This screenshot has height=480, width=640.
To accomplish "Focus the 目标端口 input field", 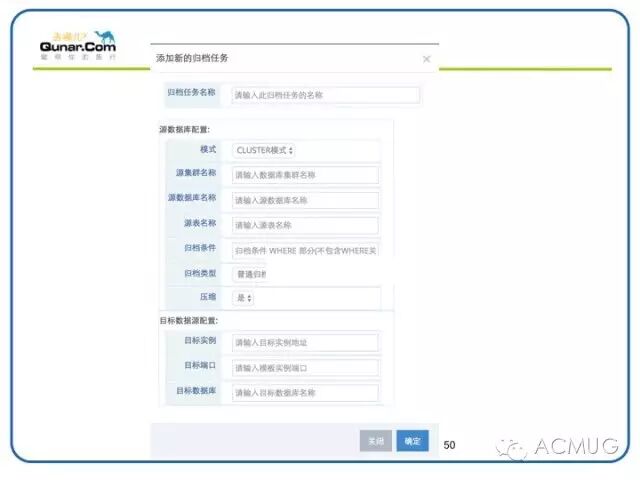I will click(x=305, y=368).
